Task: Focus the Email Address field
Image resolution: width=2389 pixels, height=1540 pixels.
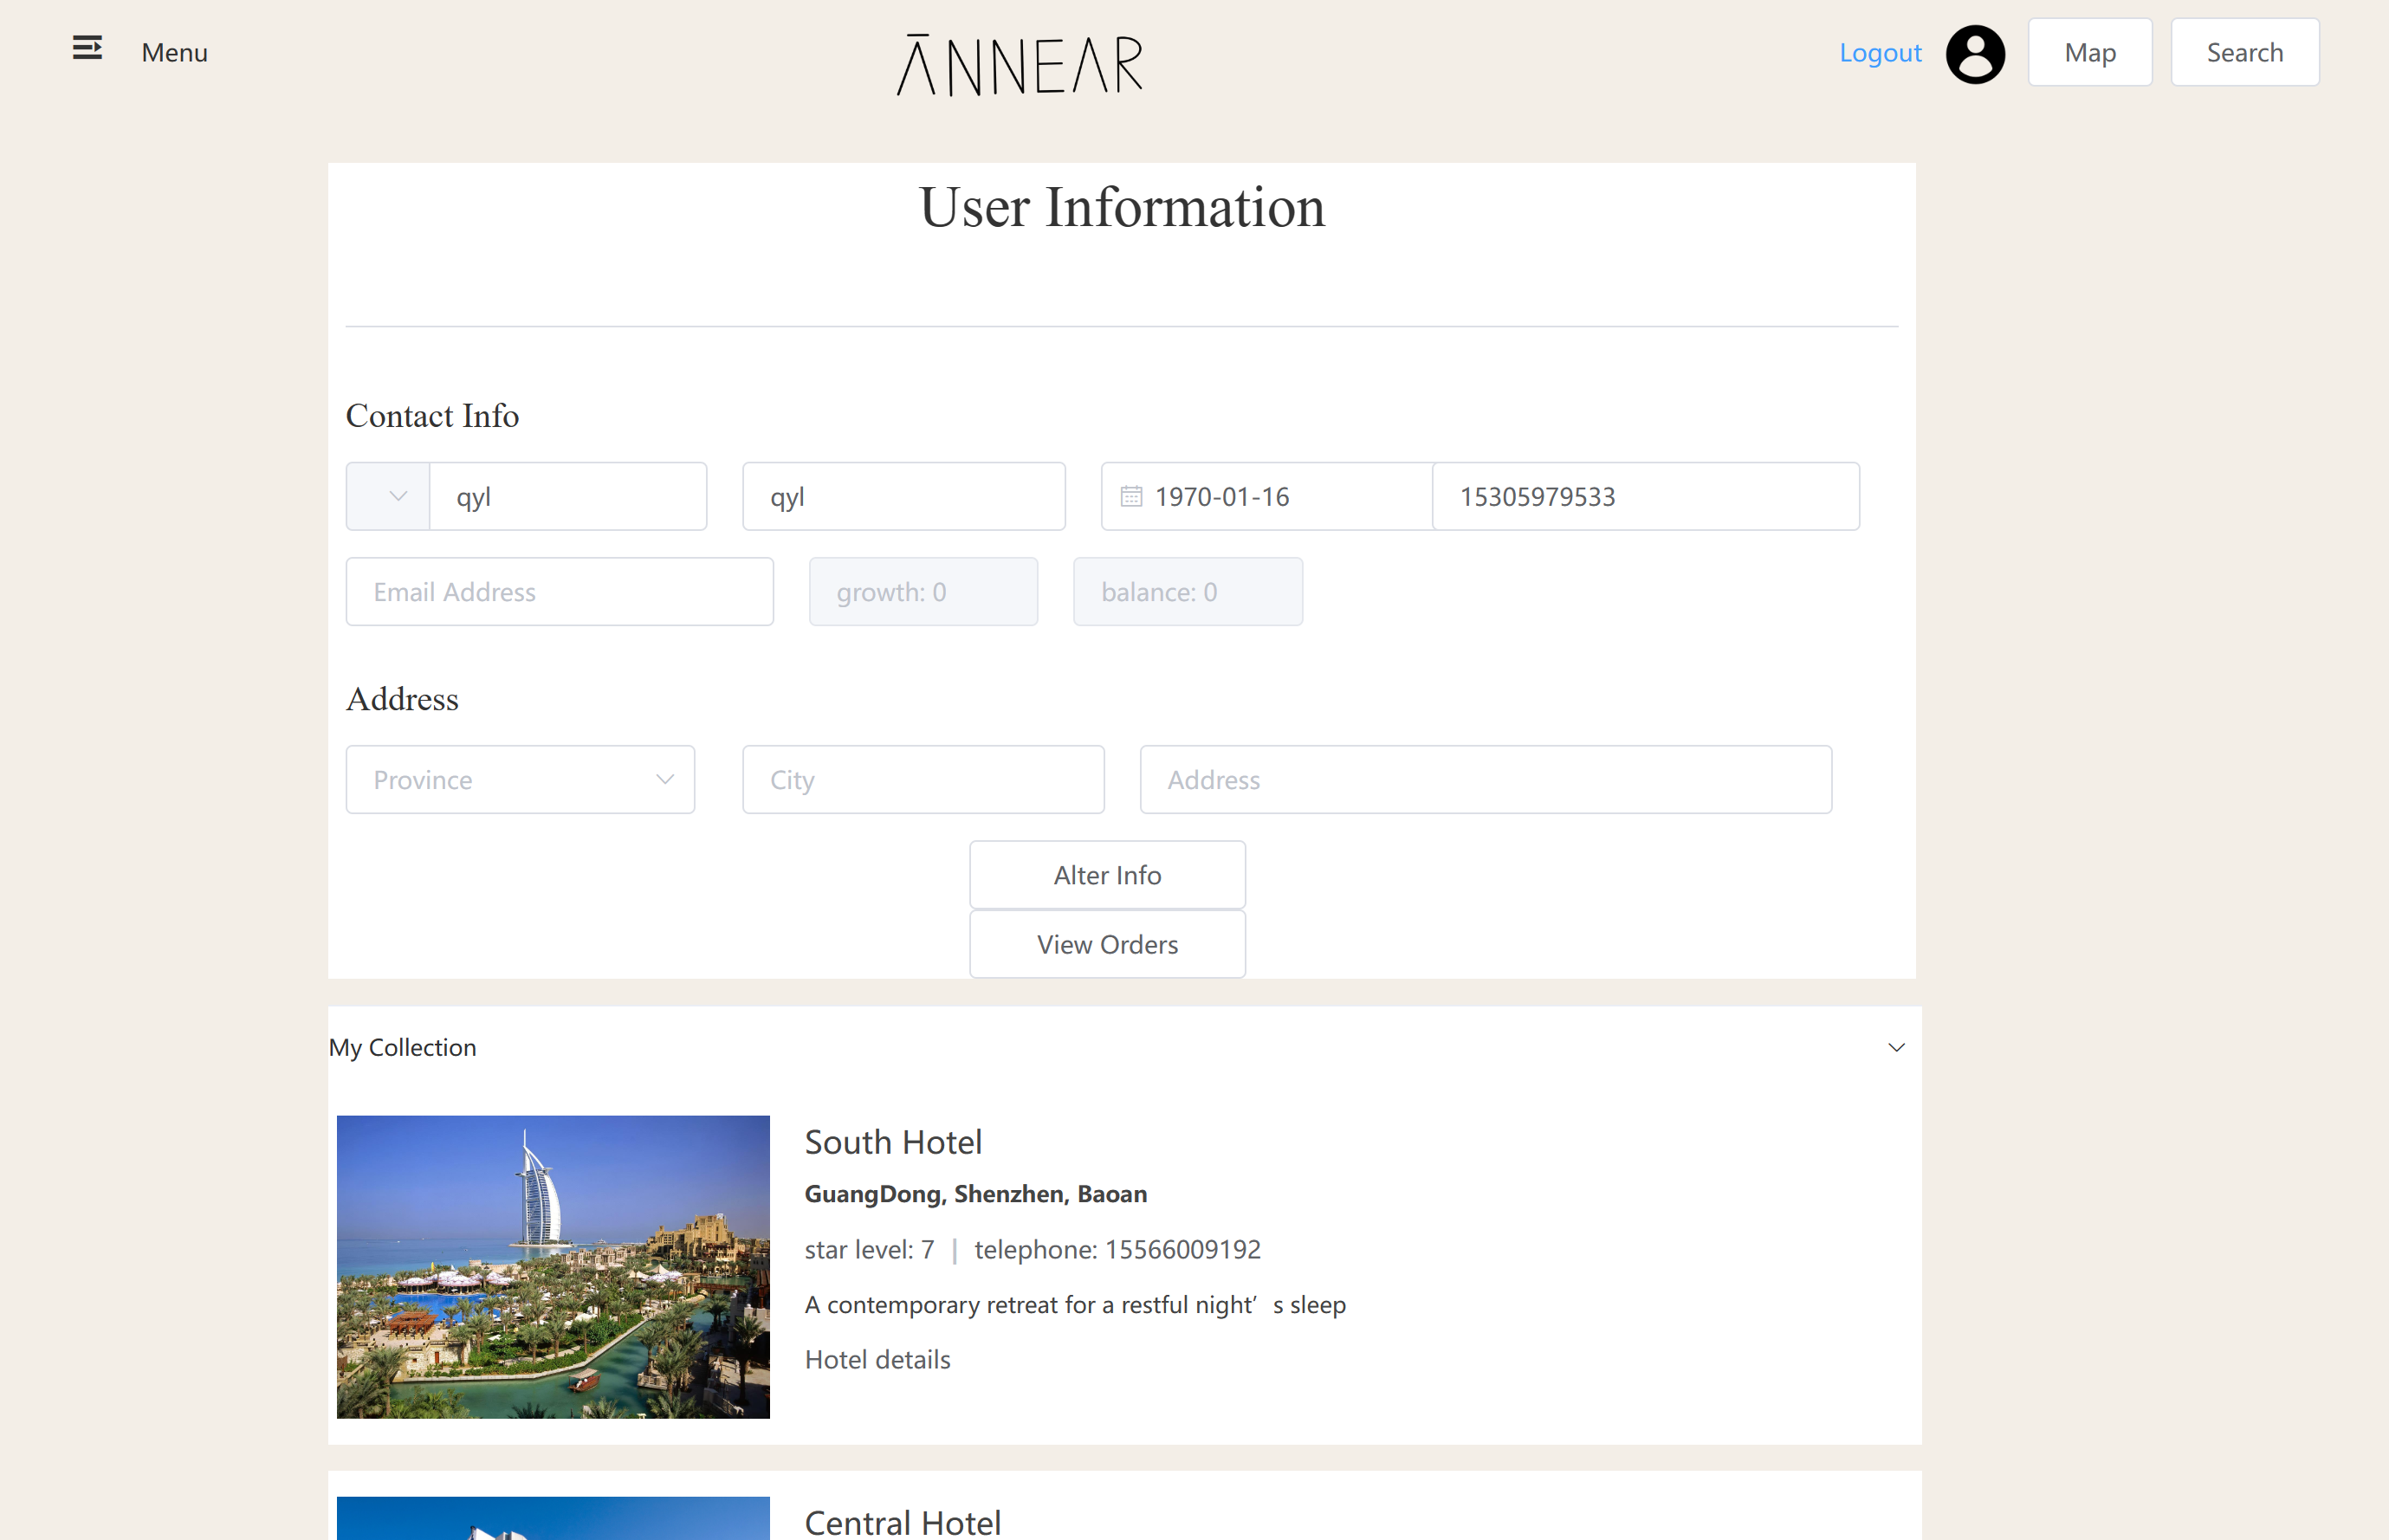Action: pyautogui.click(x=560, y=592)
